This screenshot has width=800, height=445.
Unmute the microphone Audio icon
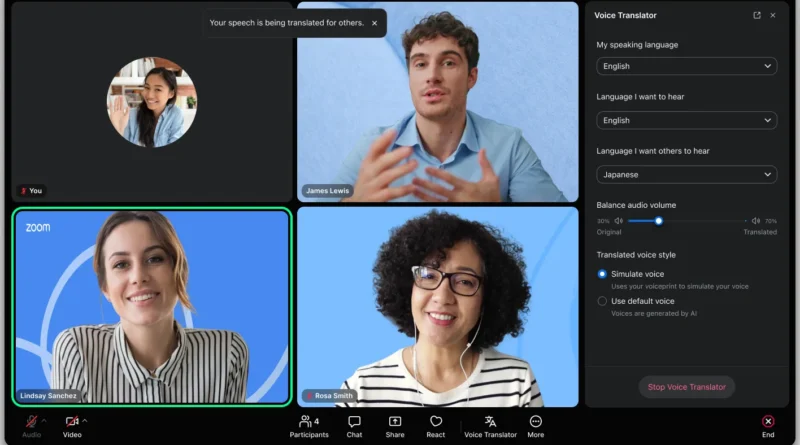click(31, 422)
